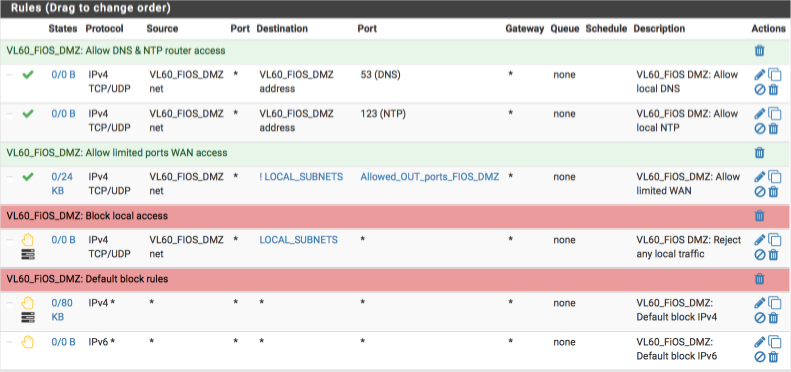Delete the Allow DNS & NTP separator
This screenshot has width=791, height=372.
759,50
